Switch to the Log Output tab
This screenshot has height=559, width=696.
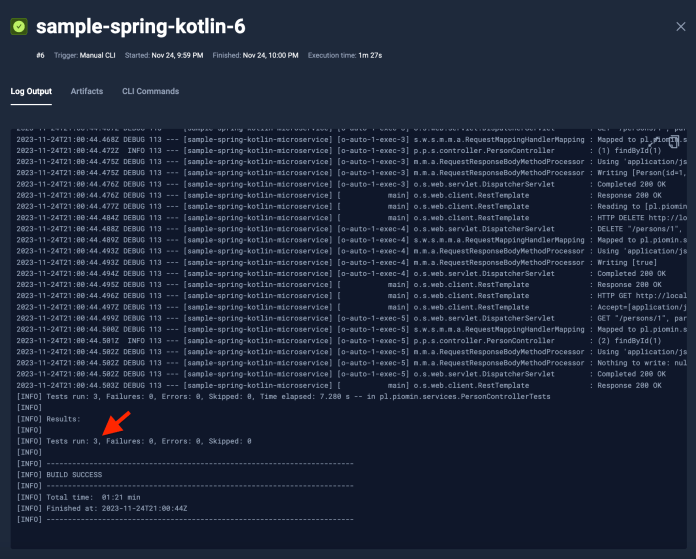31,91
